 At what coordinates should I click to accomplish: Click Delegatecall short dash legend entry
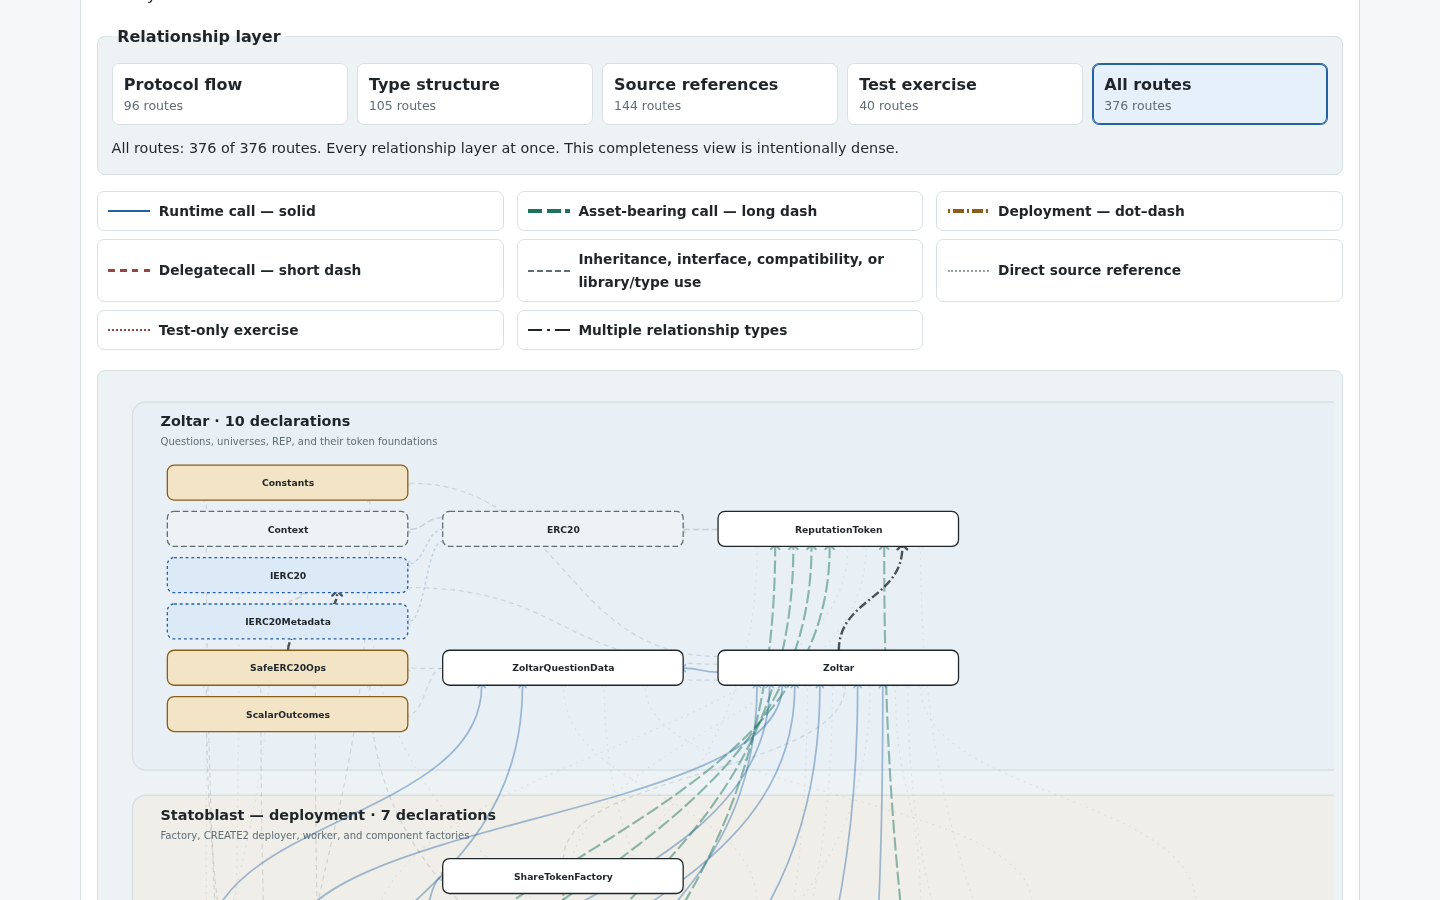tap(300, 270)
